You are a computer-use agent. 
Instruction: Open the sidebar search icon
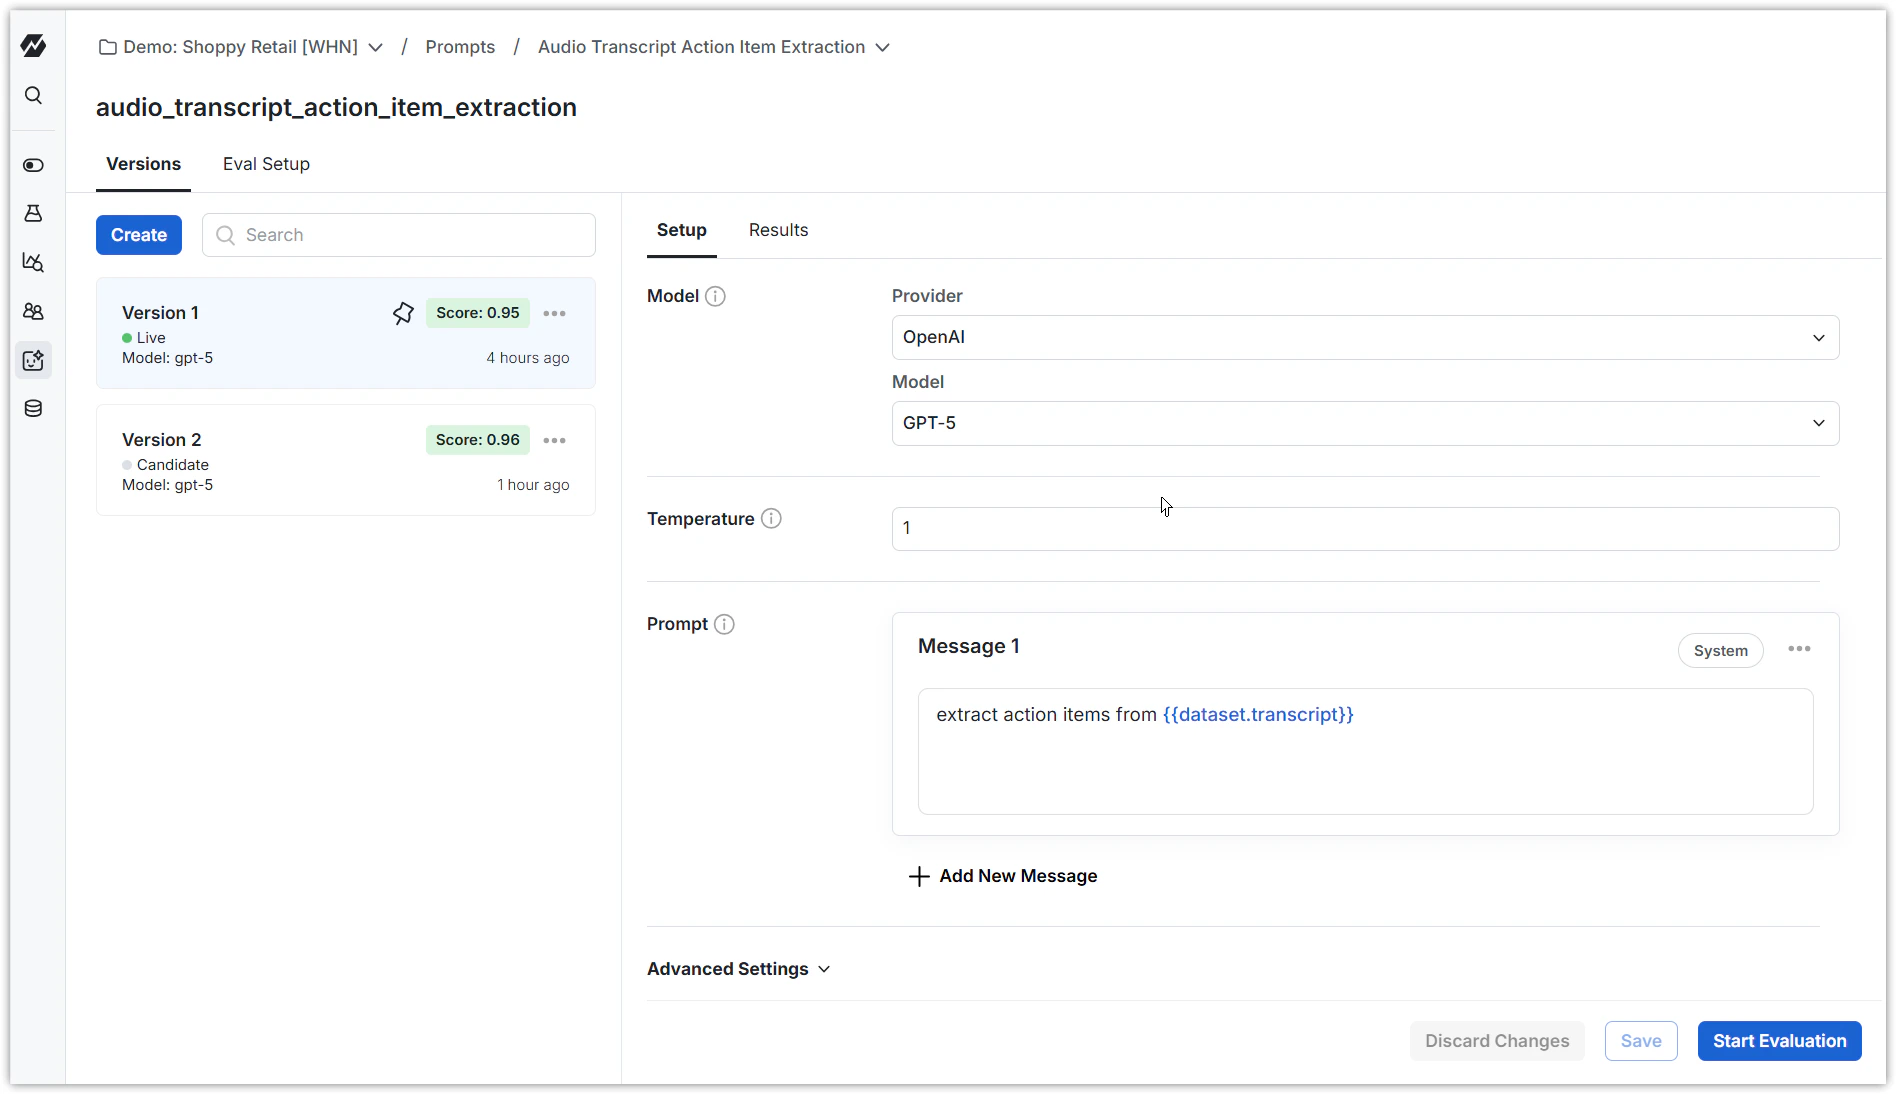[33, 95]
